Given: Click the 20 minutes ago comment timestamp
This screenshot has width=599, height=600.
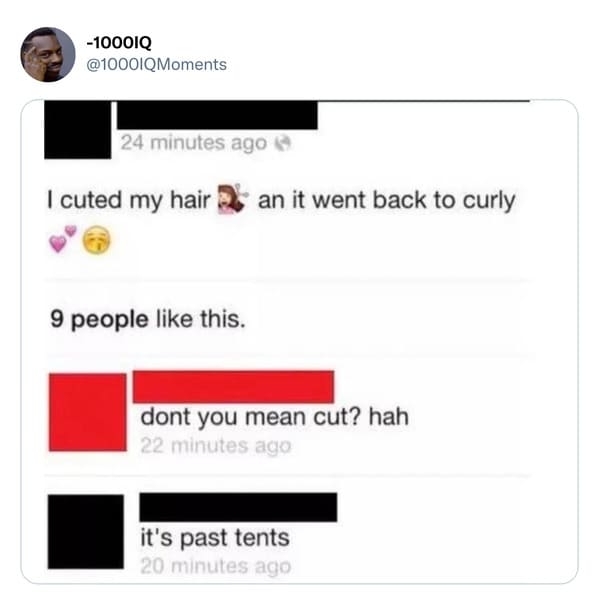Looking at the screenshot, I should coord(216,566).
